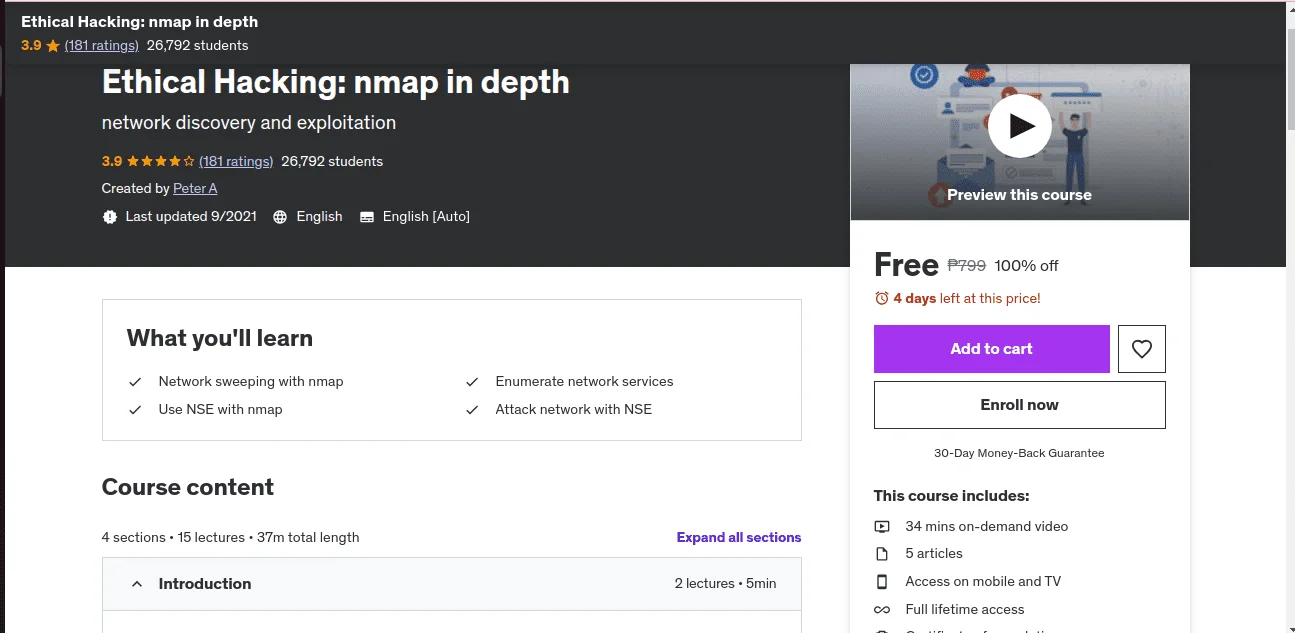Click Full lifetime access text

click(965, 609)
